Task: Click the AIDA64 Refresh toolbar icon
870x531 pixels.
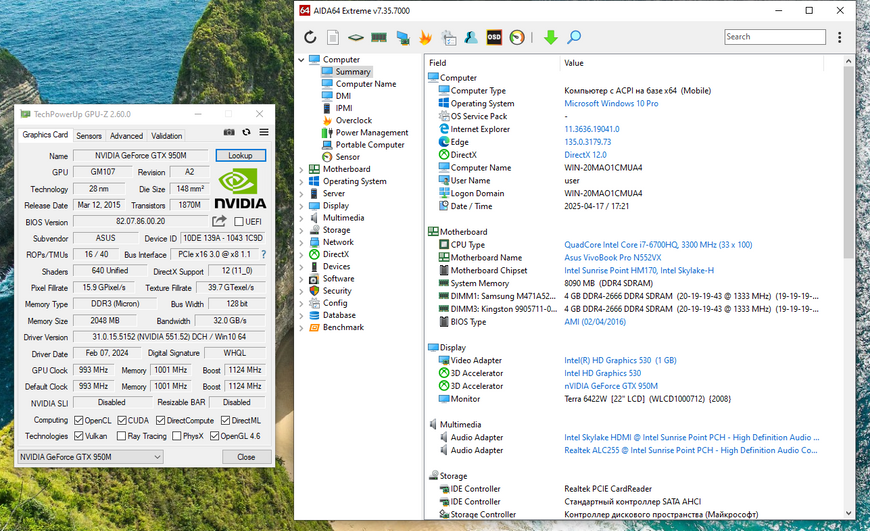Action: (x=310, y=37)
